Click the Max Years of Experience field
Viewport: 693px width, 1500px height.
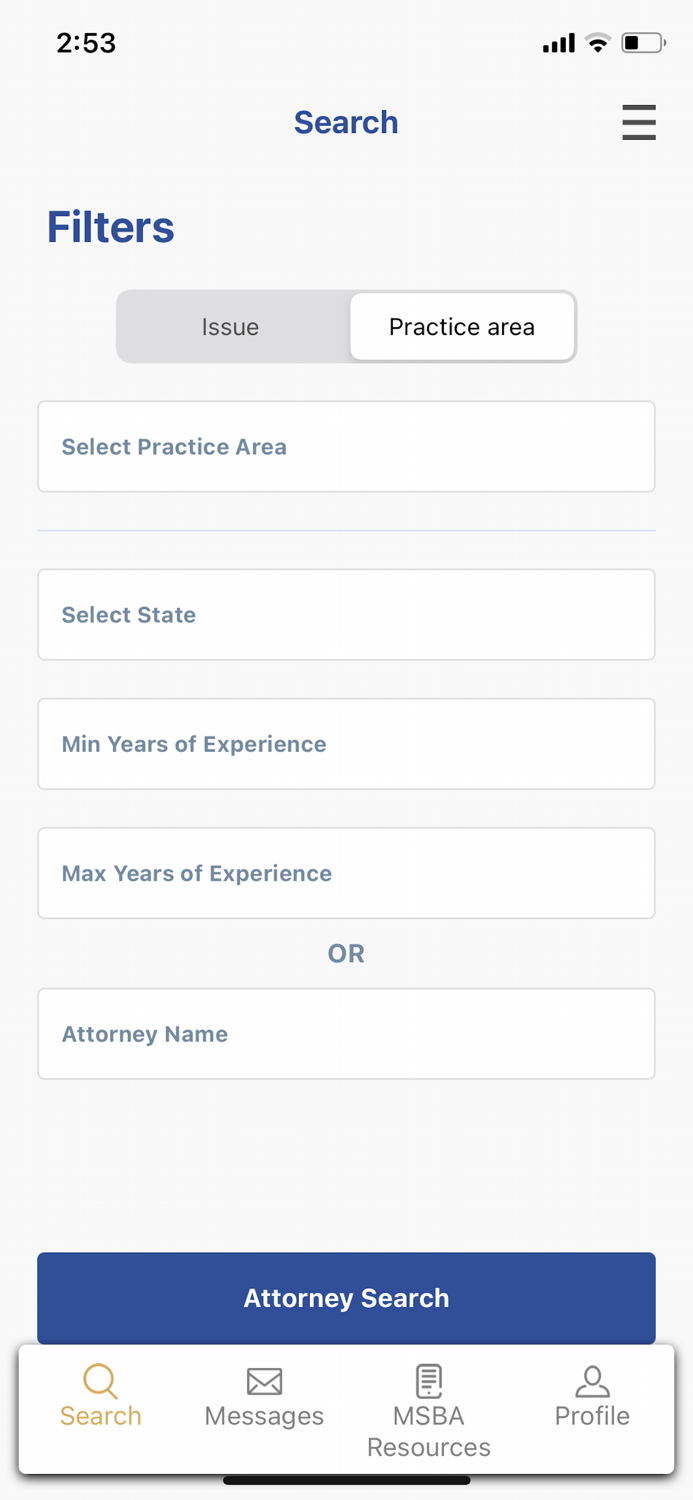click(x=346, y=873)
